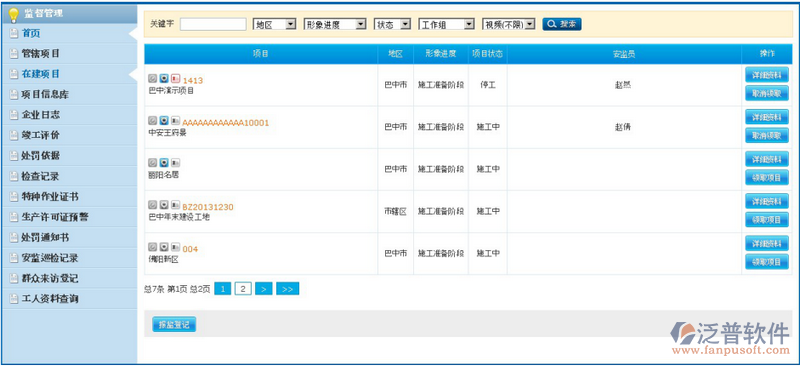Click 取消领取 for project 1413

click(x=767, y=93)
